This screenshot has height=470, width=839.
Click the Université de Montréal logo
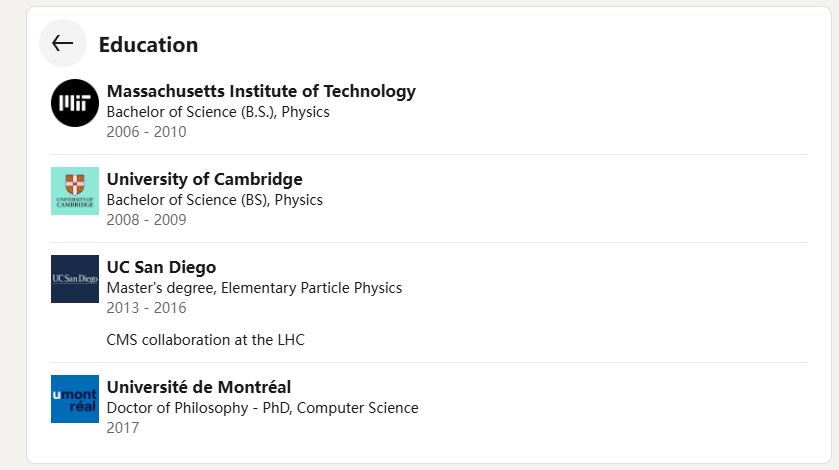(75, 399)
